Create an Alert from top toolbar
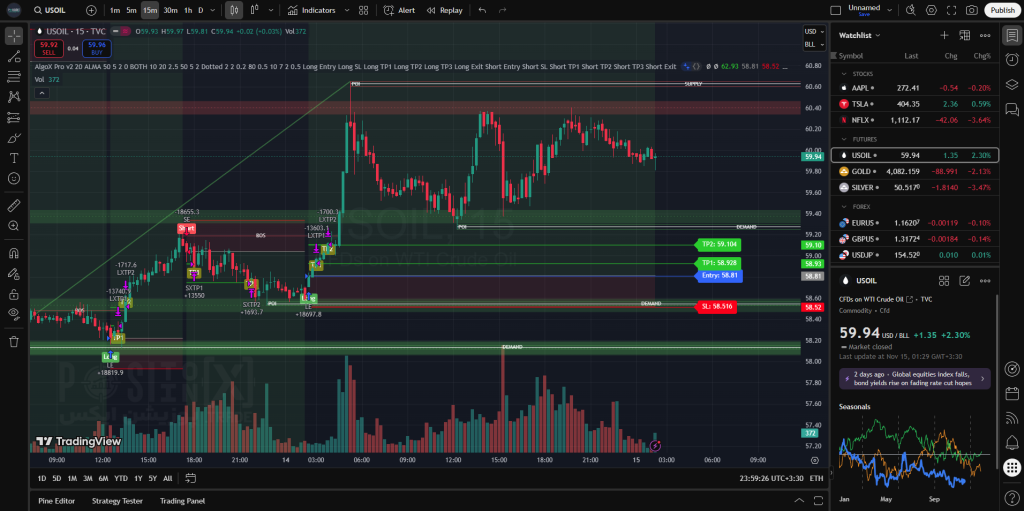The height and width of the screenshot is (511, 1024). point(399,10)
